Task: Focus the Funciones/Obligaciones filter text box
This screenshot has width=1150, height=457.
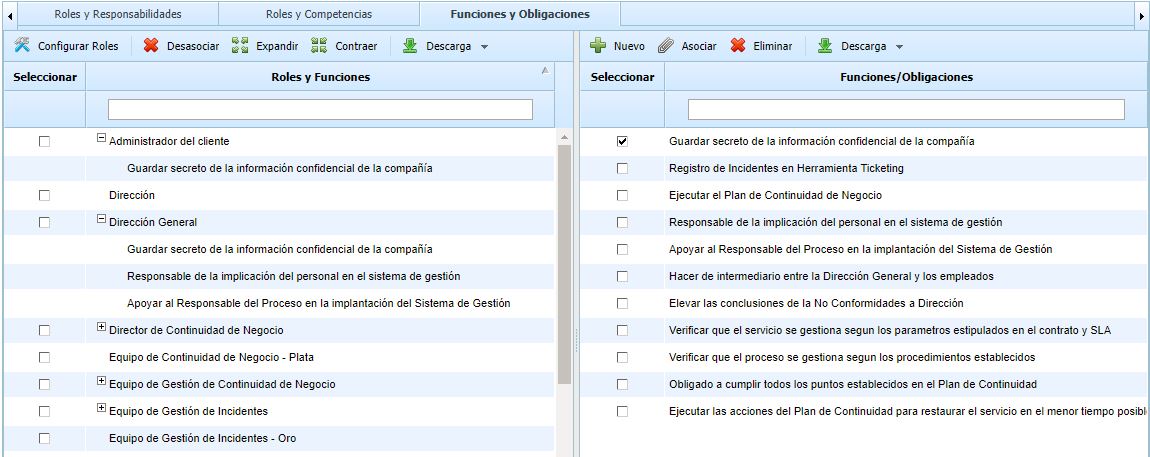Action: 906,109
